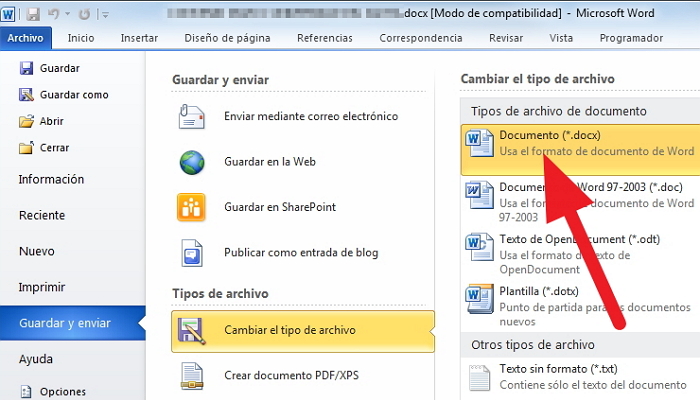Click the Save icon in quick access toolbar
The image size is (700, 400).
[33, 14]
